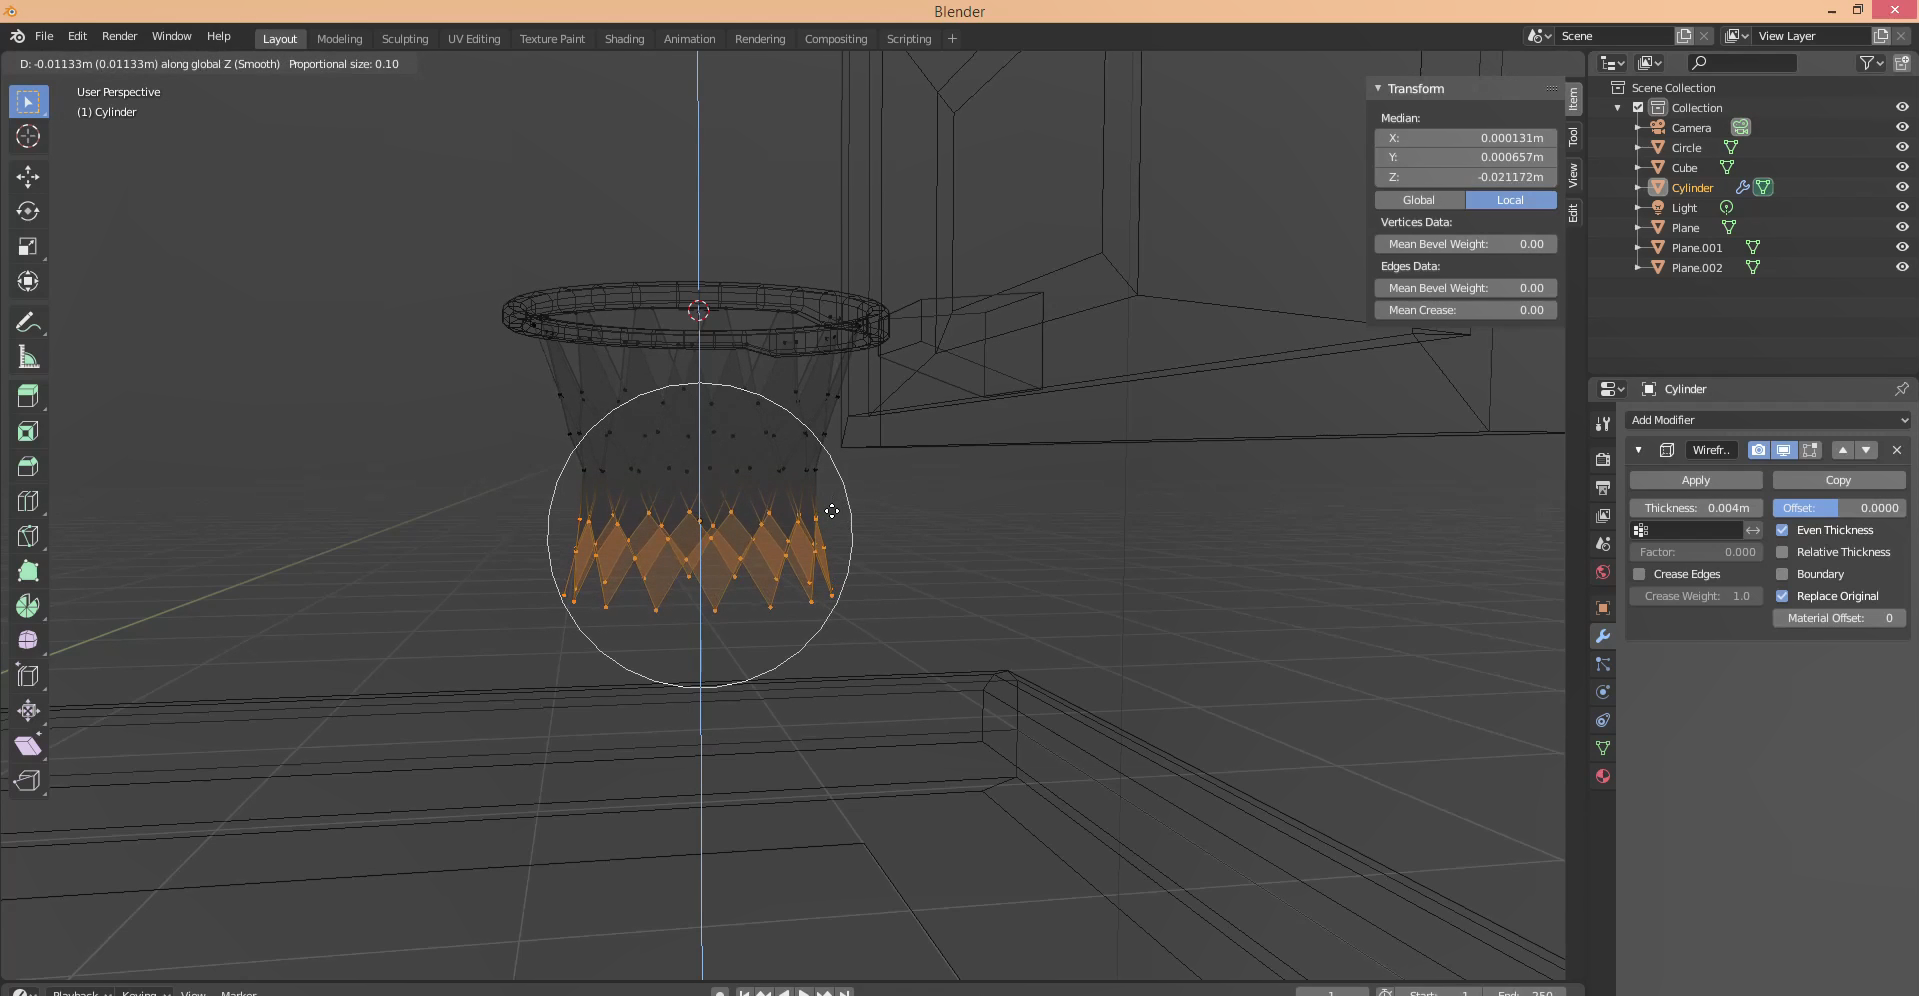The width and height of the screenshot is (1919, 996).
Task: Select the Shear tool
Action: click(x=28, y=746)
